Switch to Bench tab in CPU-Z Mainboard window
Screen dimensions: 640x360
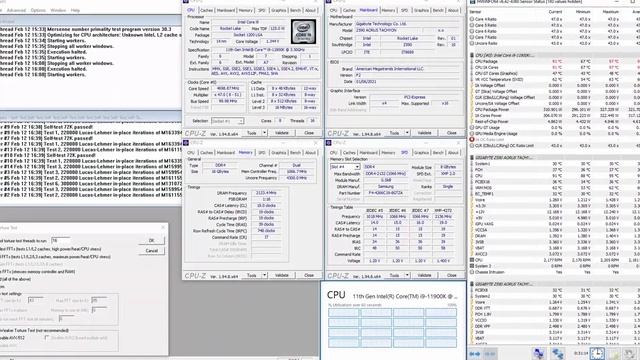tap(438, 10)
